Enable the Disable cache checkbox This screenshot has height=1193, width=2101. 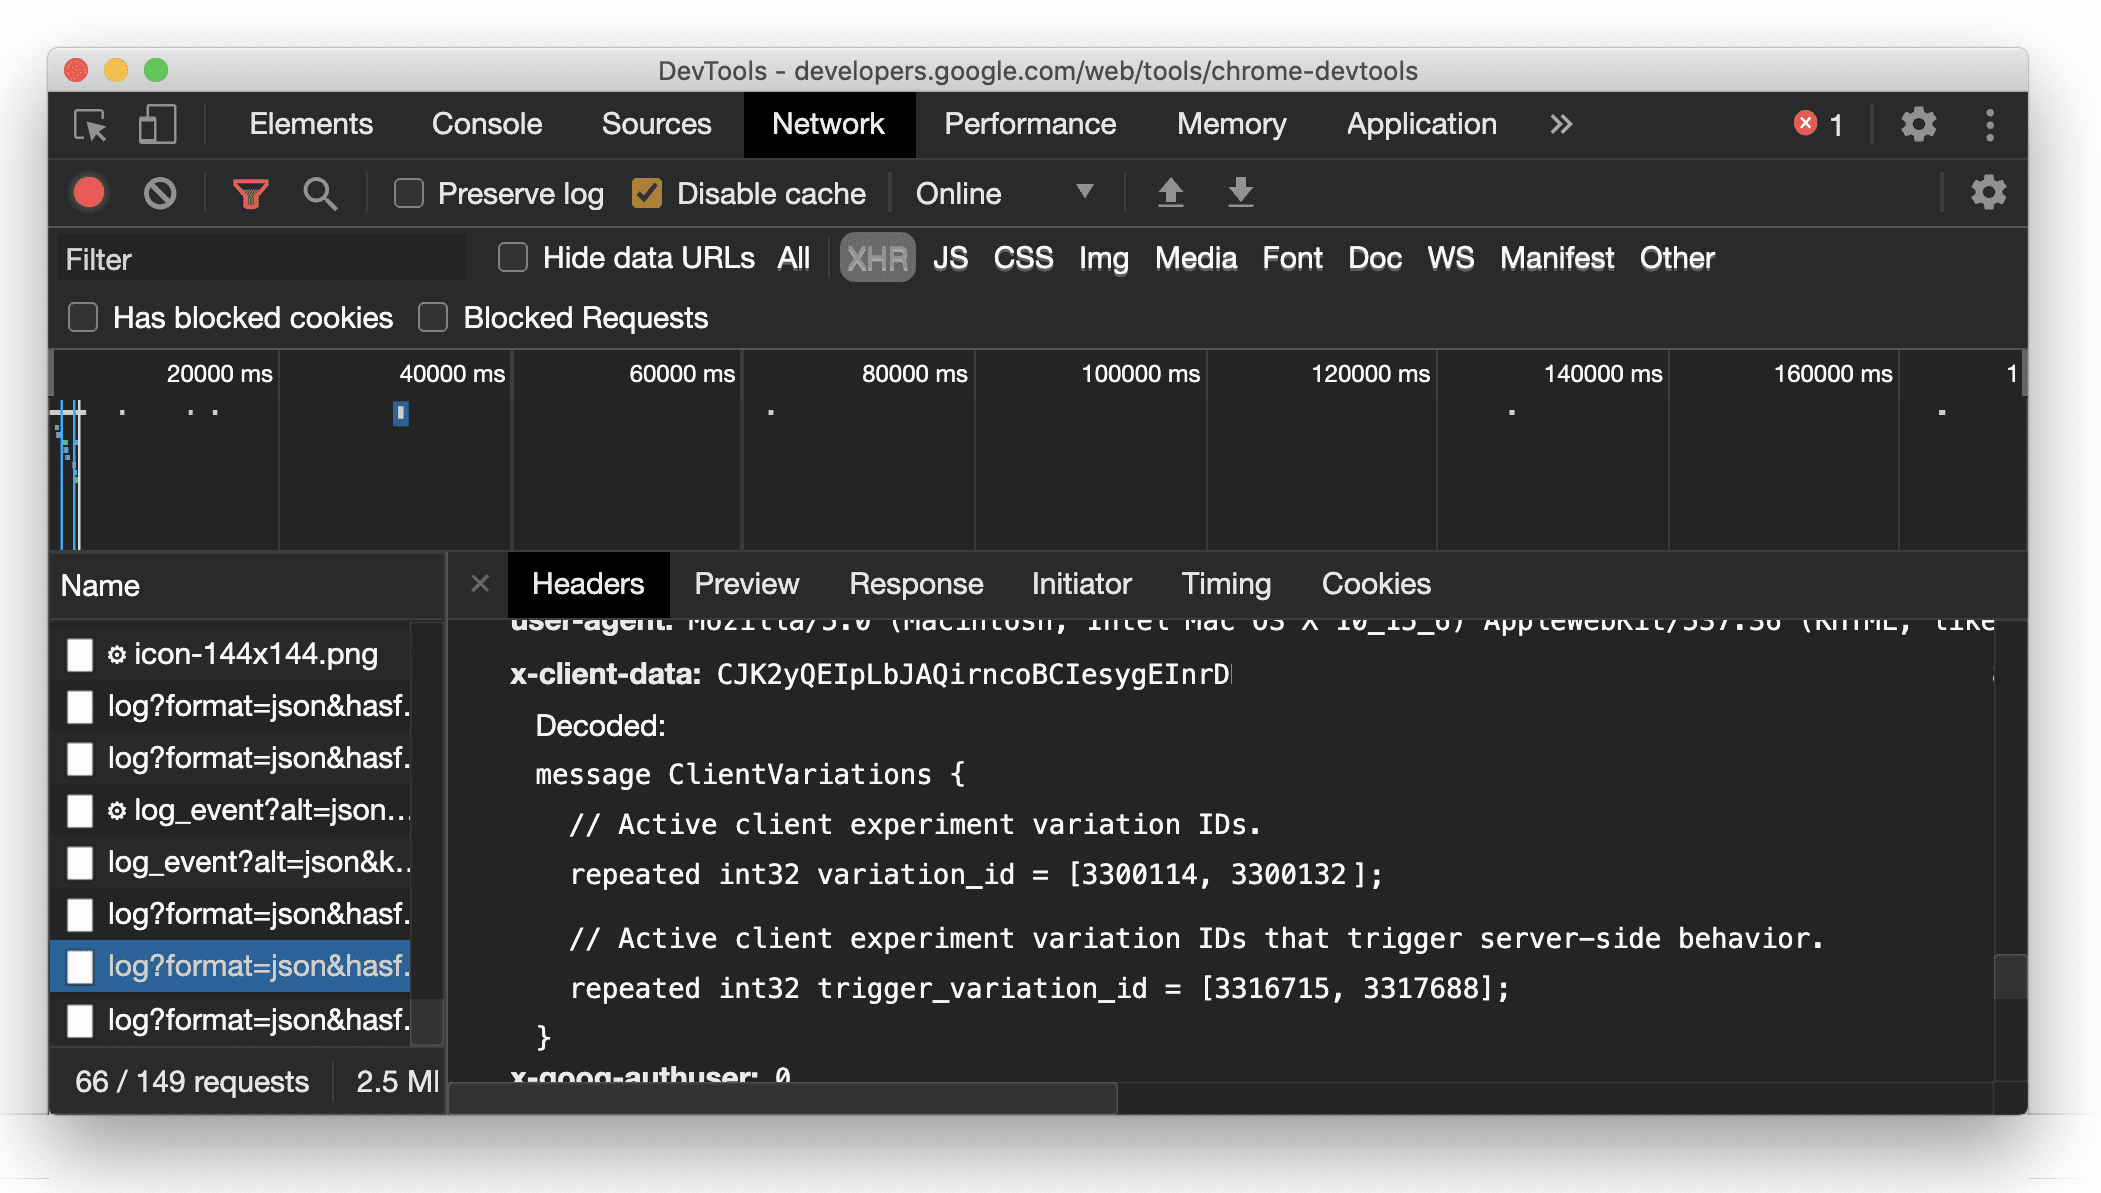(648, 192)
